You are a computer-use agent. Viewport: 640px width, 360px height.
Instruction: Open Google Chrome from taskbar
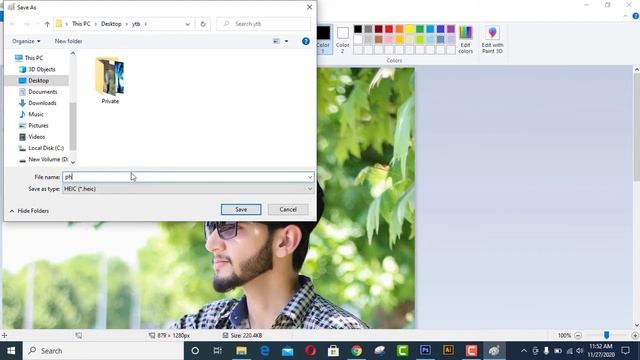356,351
